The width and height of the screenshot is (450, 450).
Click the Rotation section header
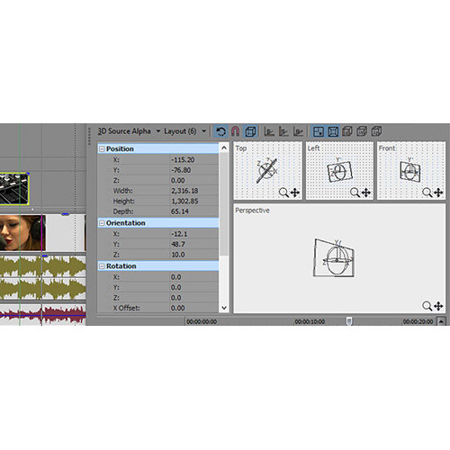click(x=158, y=266)
